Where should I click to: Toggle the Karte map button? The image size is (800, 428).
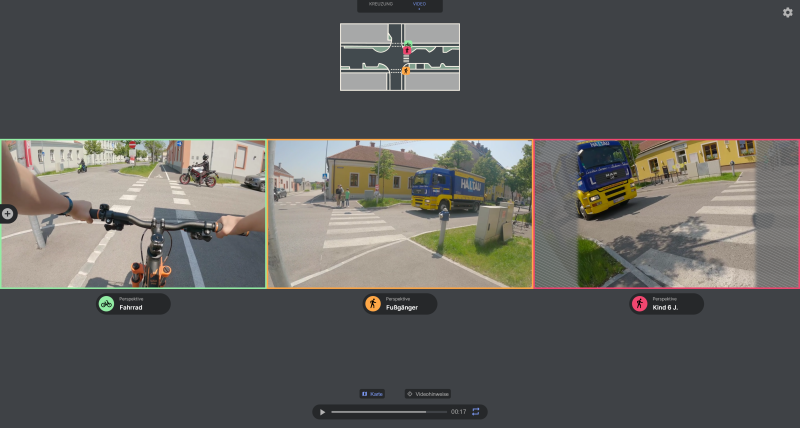(372, 394)
